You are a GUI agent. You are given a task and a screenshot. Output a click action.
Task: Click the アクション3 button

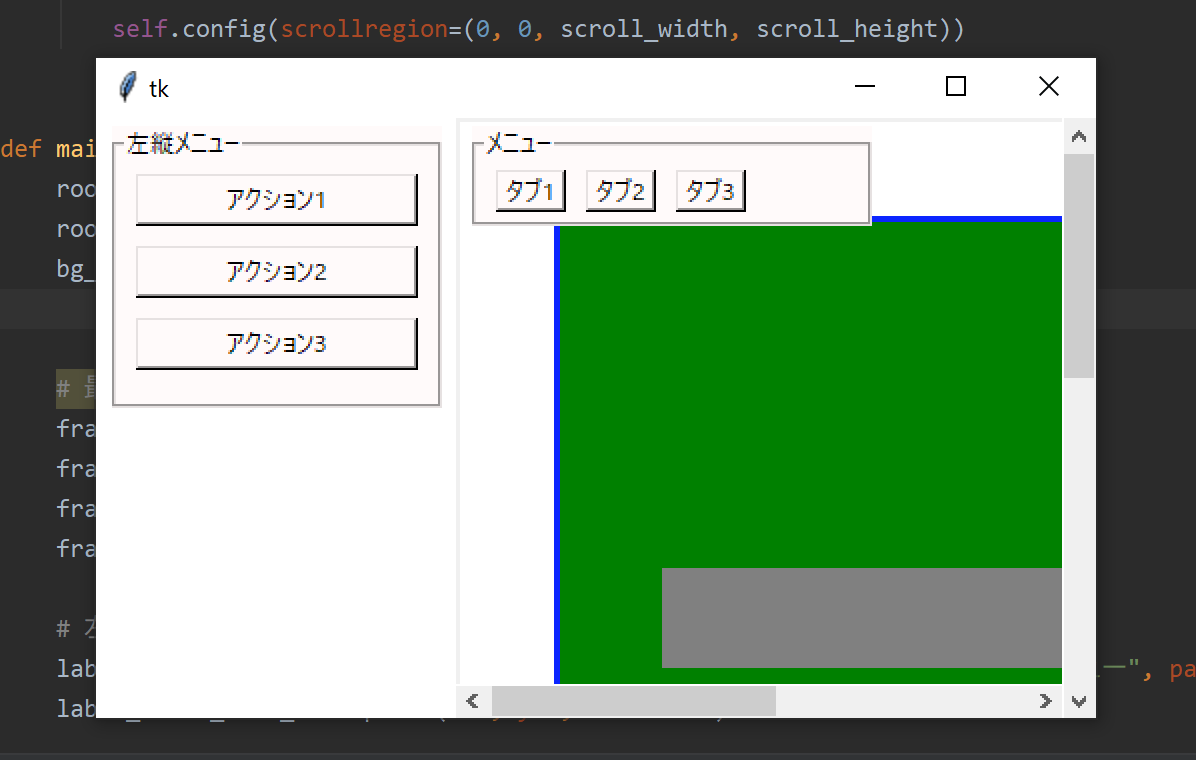(276, 343)
